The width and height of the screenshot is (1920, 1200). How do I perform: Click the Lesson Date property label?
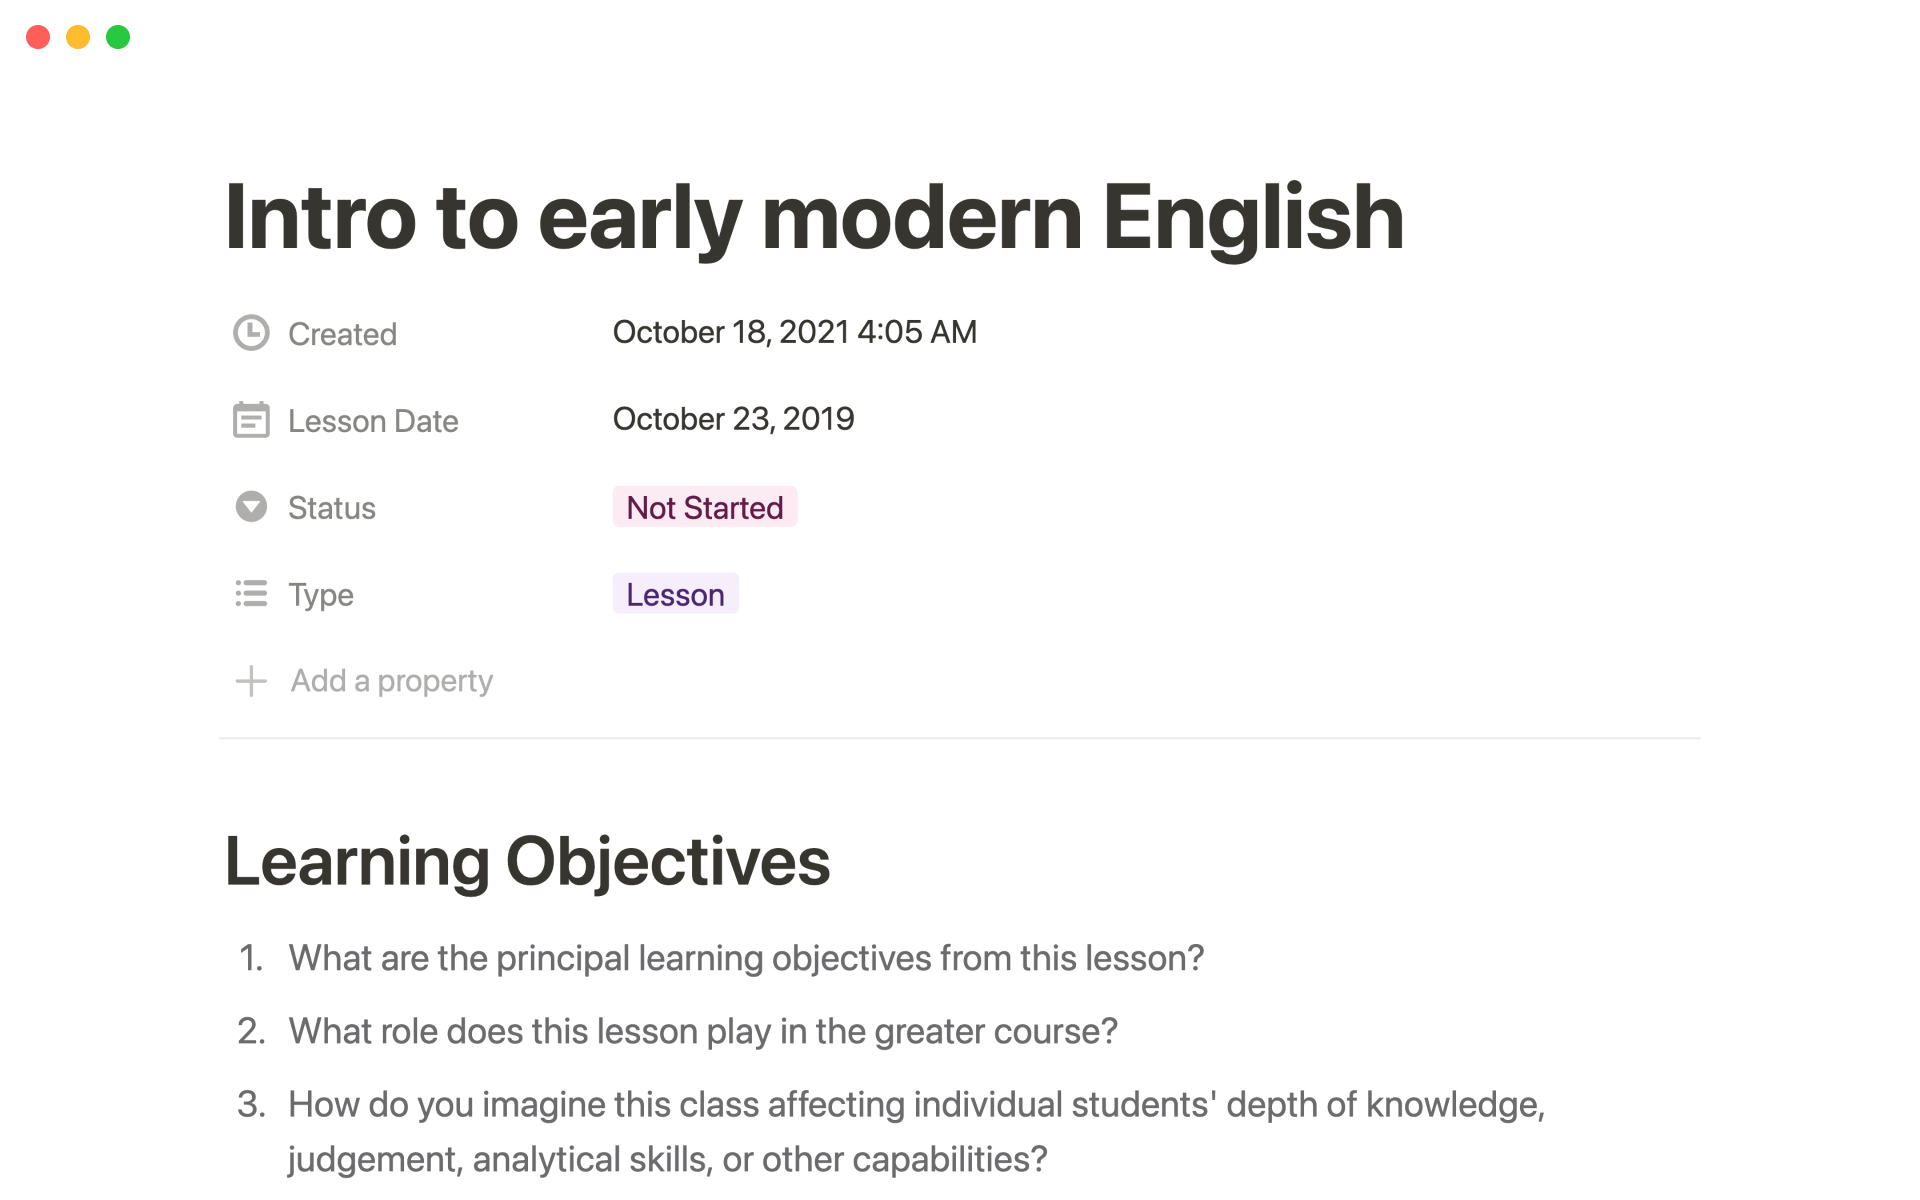(373, 421)
